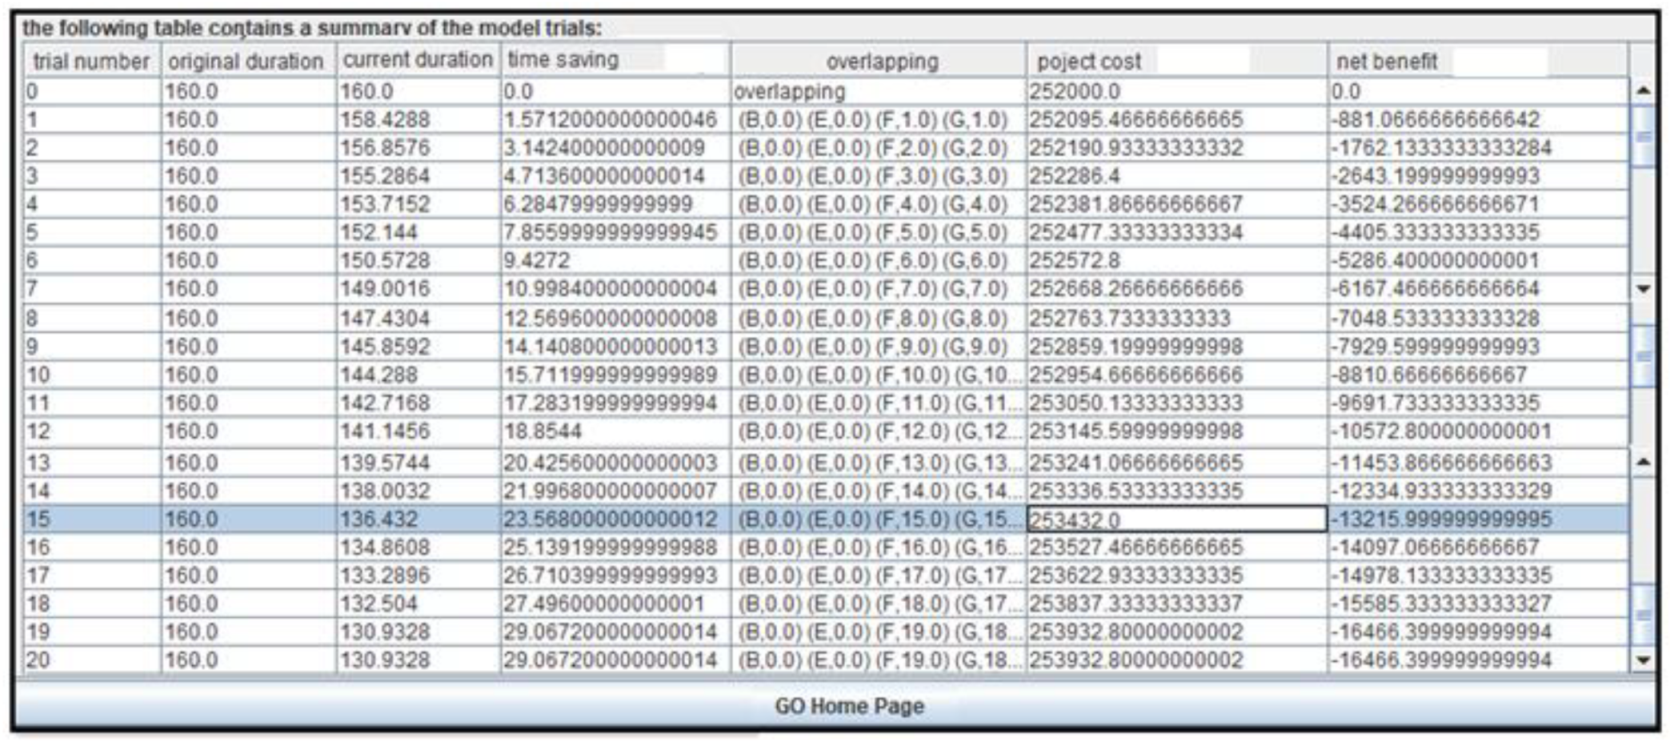Click net benefit cell of trial 9
1670x742 pixels.
(1478, 347)
